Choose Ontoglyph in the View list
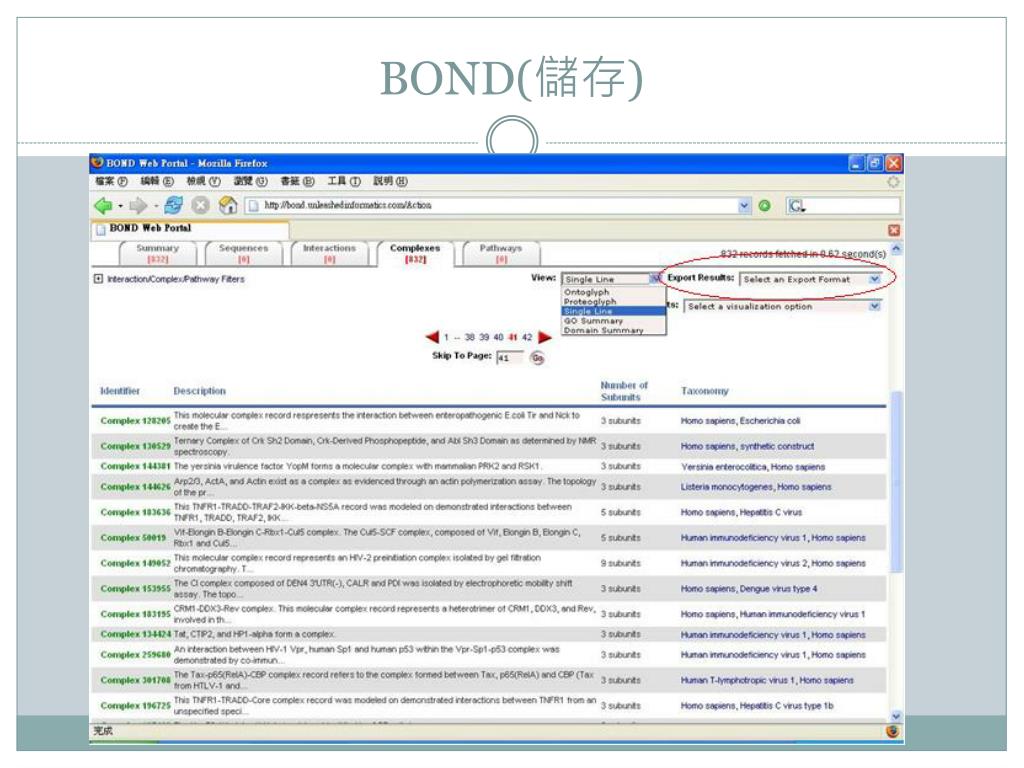The width and height of the screenshot is (1024, 768). tap(586, 292)
